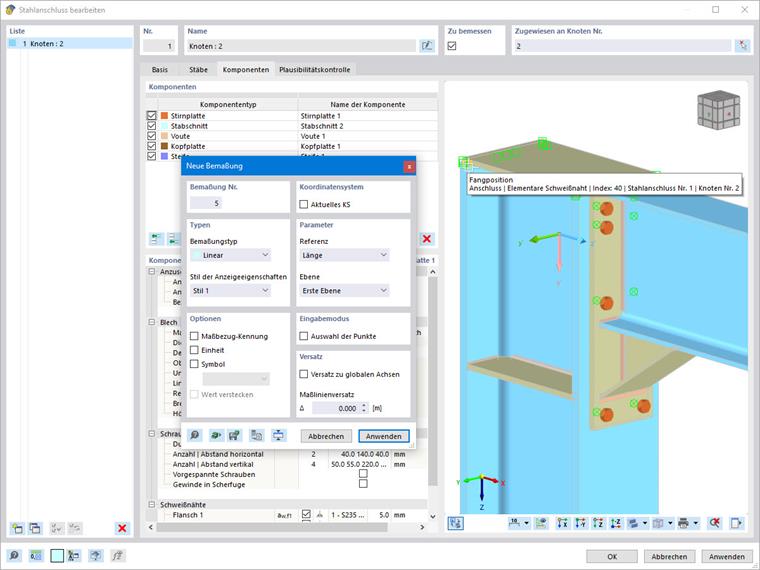Click the copy connection icon under Liste
The width and height of the screenshot is (760, 570).
[x=35, y=528]
